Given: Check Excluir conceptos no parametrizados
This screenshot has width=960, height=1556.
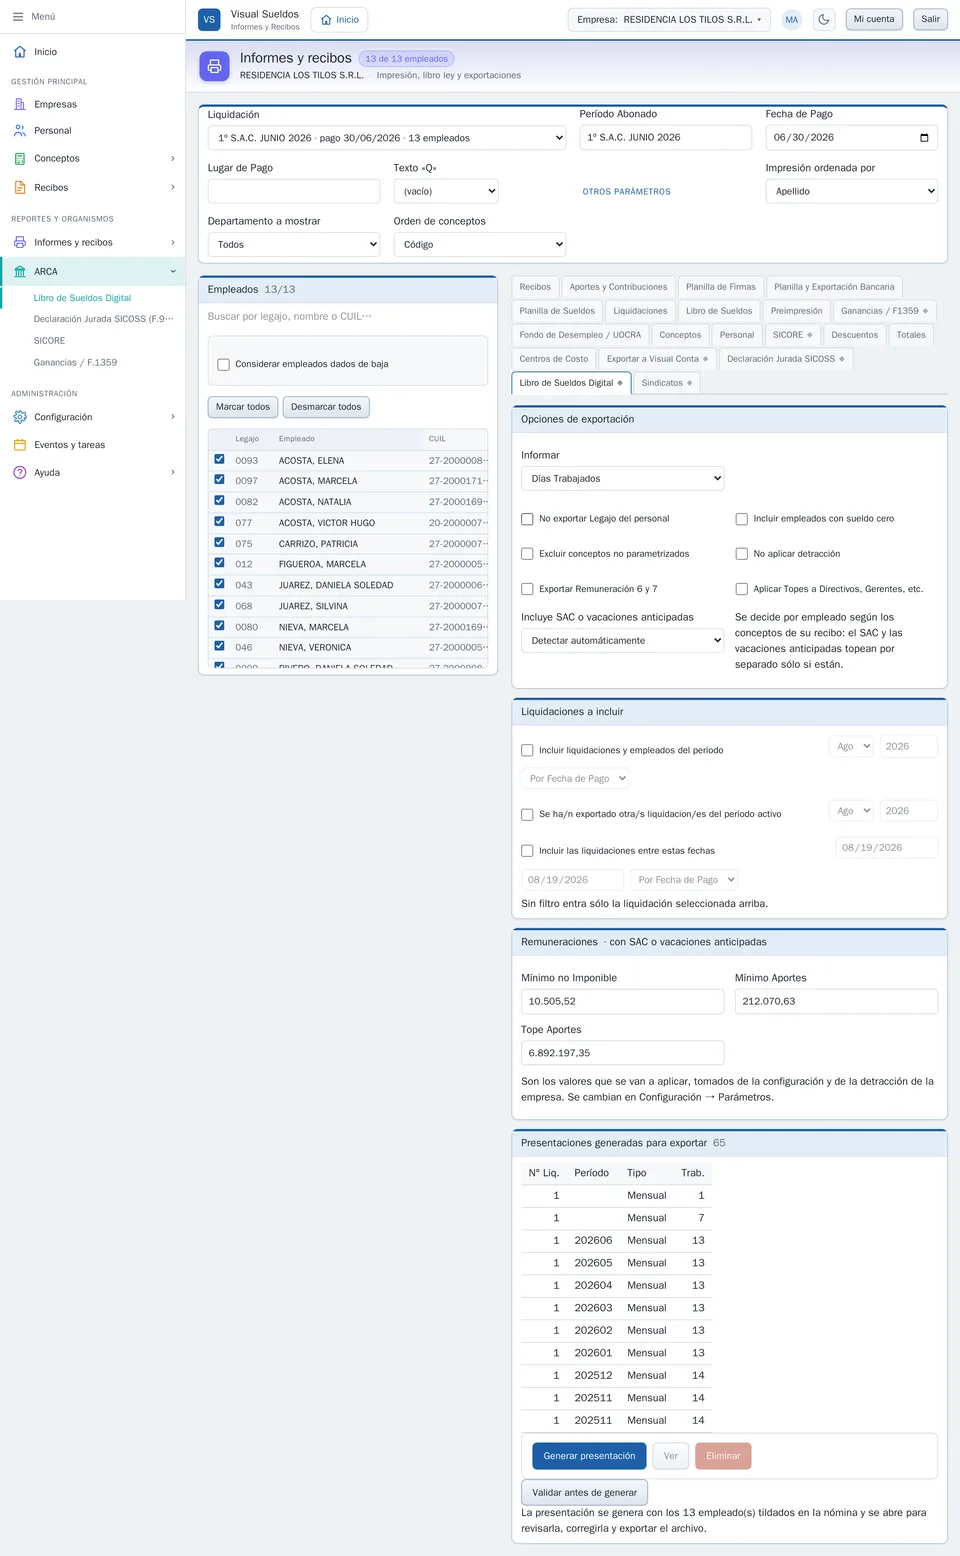Looking at the screenshot, I should (x=527, y=554).
